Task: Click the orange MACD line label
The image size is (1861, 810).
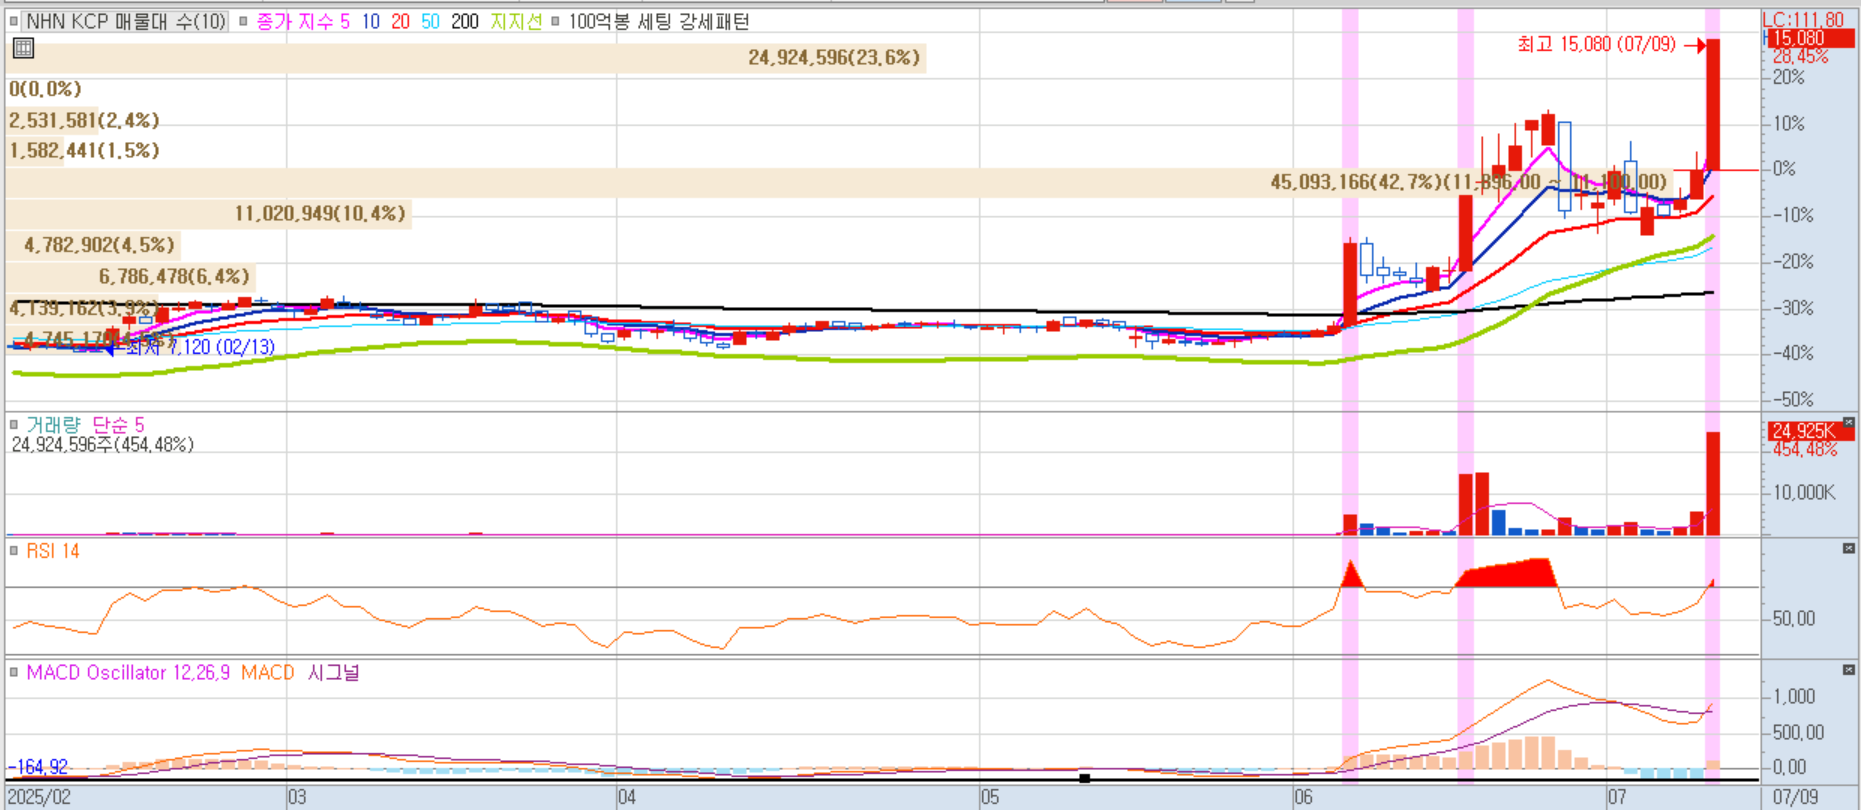Action: (267, 673)
